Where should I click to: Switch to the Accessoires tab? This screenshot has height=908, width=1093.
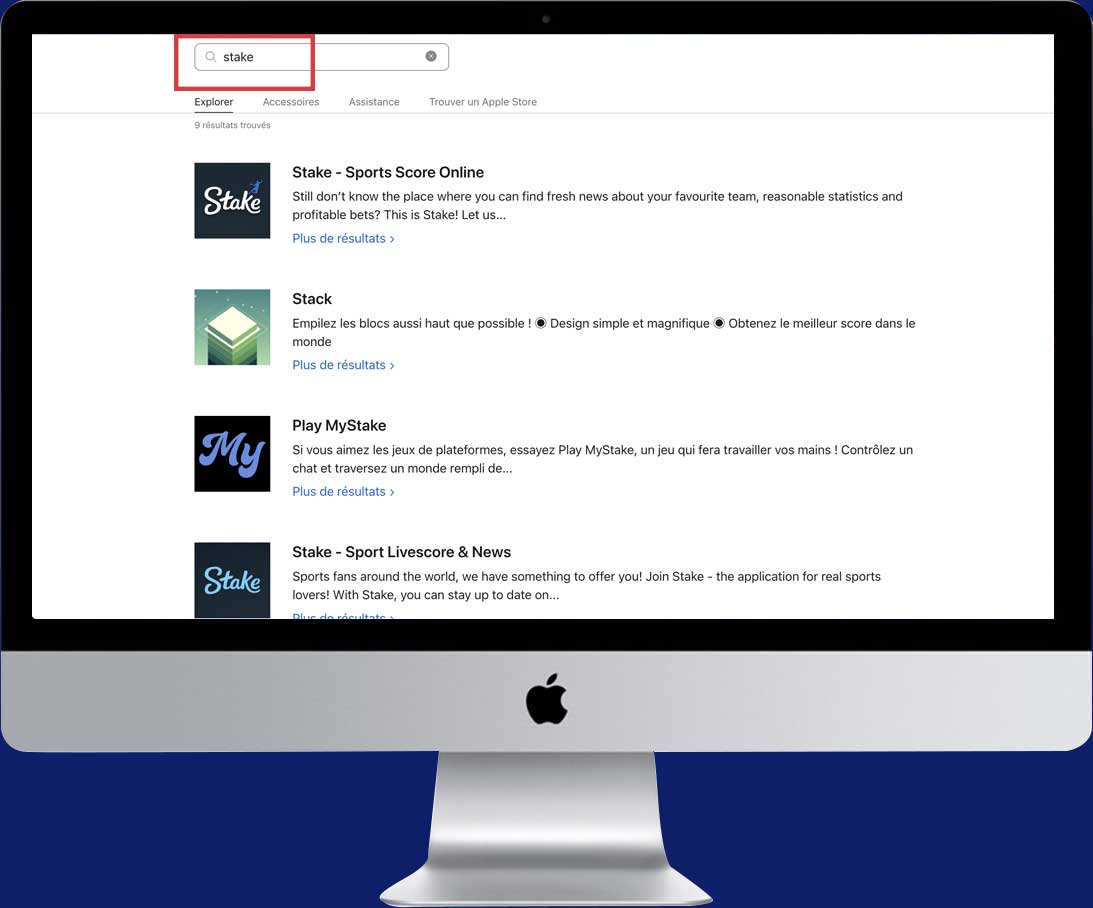click(291, 102)
